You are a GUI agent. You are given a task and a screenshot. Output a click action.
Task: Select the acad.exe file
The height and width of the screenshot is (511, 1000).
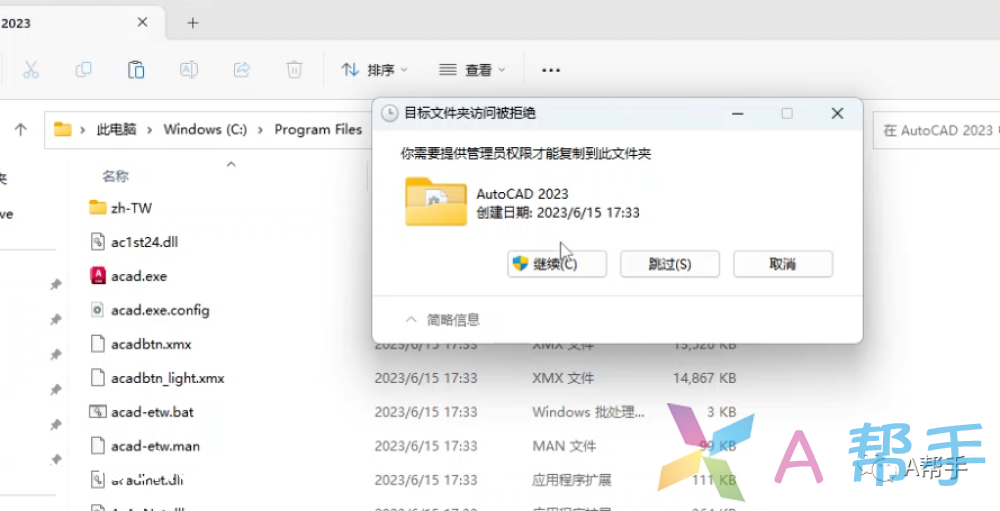pyautogui.click(x=139, y=276)
